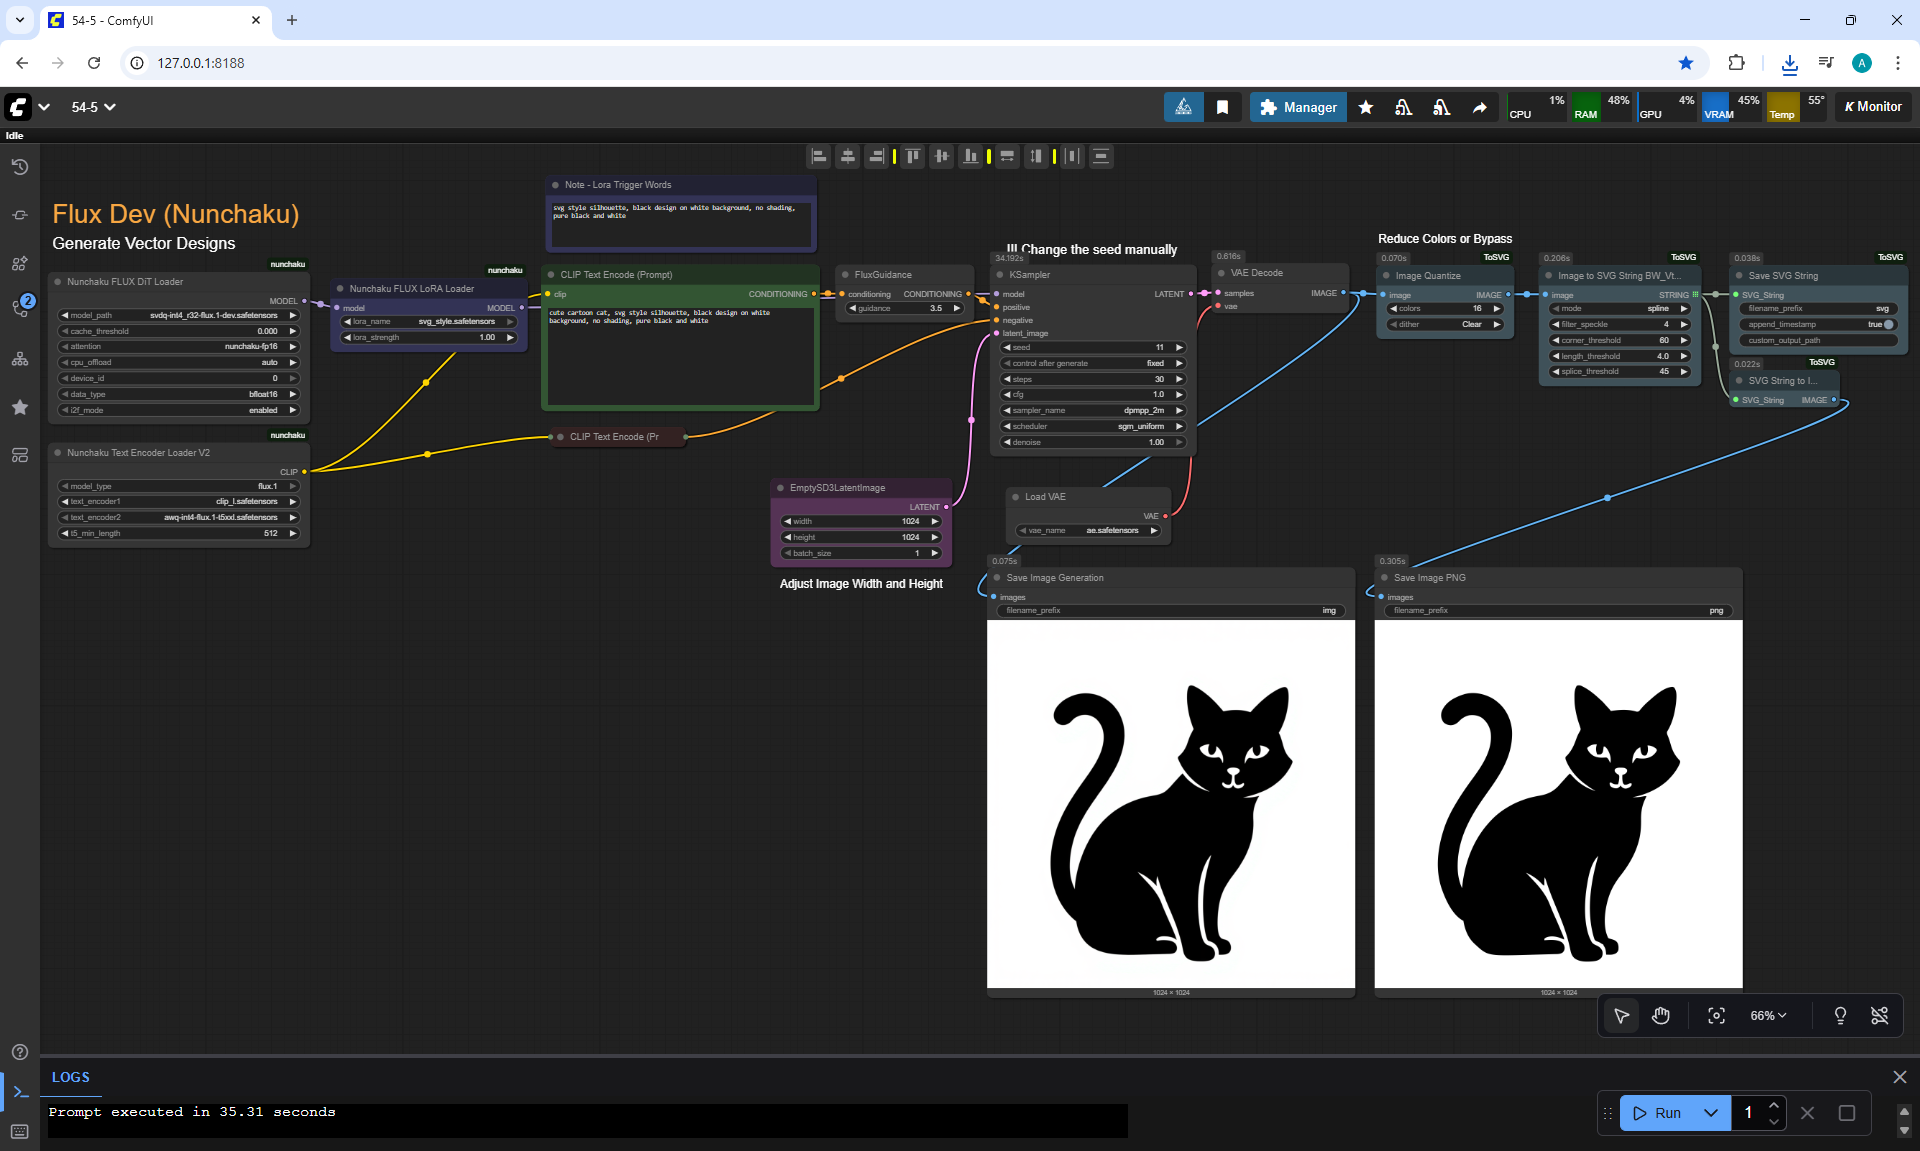1920x1151 pixels.
Task: Click the lora_strength value slider
Action: click(429, 337)
